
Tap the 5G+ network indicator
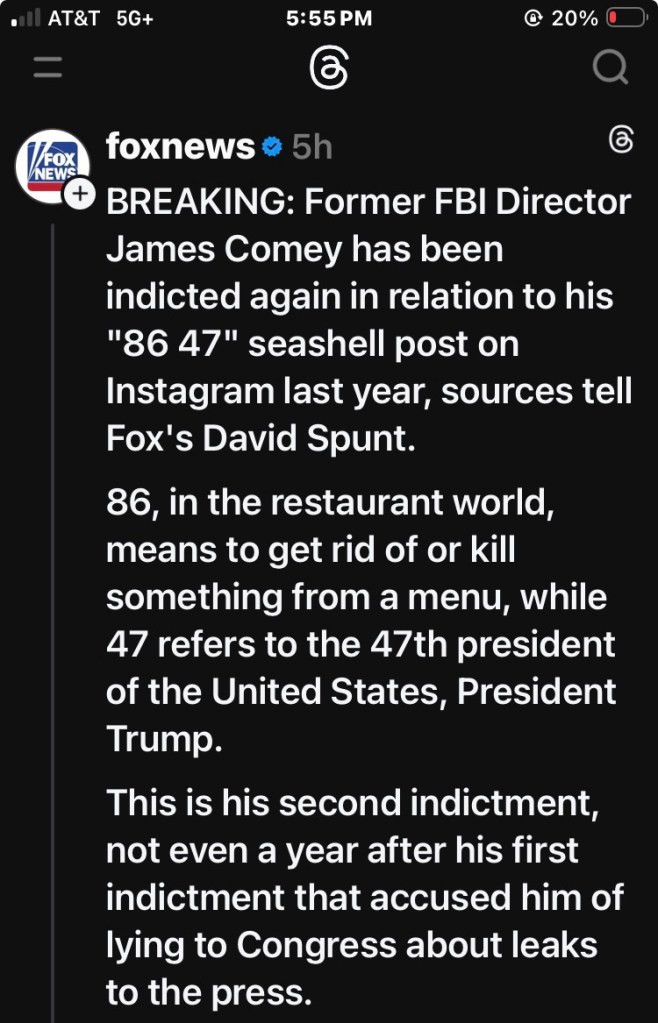click(x=135, y=18)
